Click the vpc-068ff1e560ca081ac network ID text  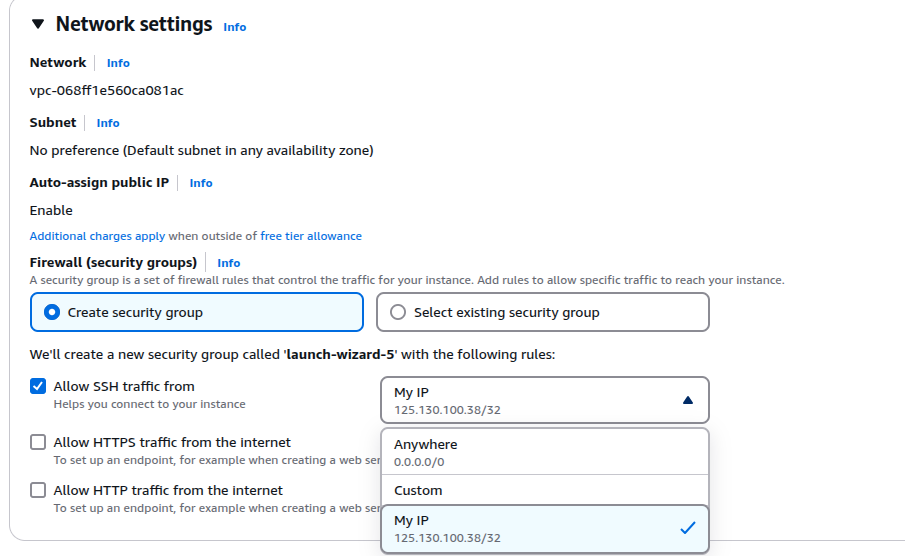[x=107, y=91]
